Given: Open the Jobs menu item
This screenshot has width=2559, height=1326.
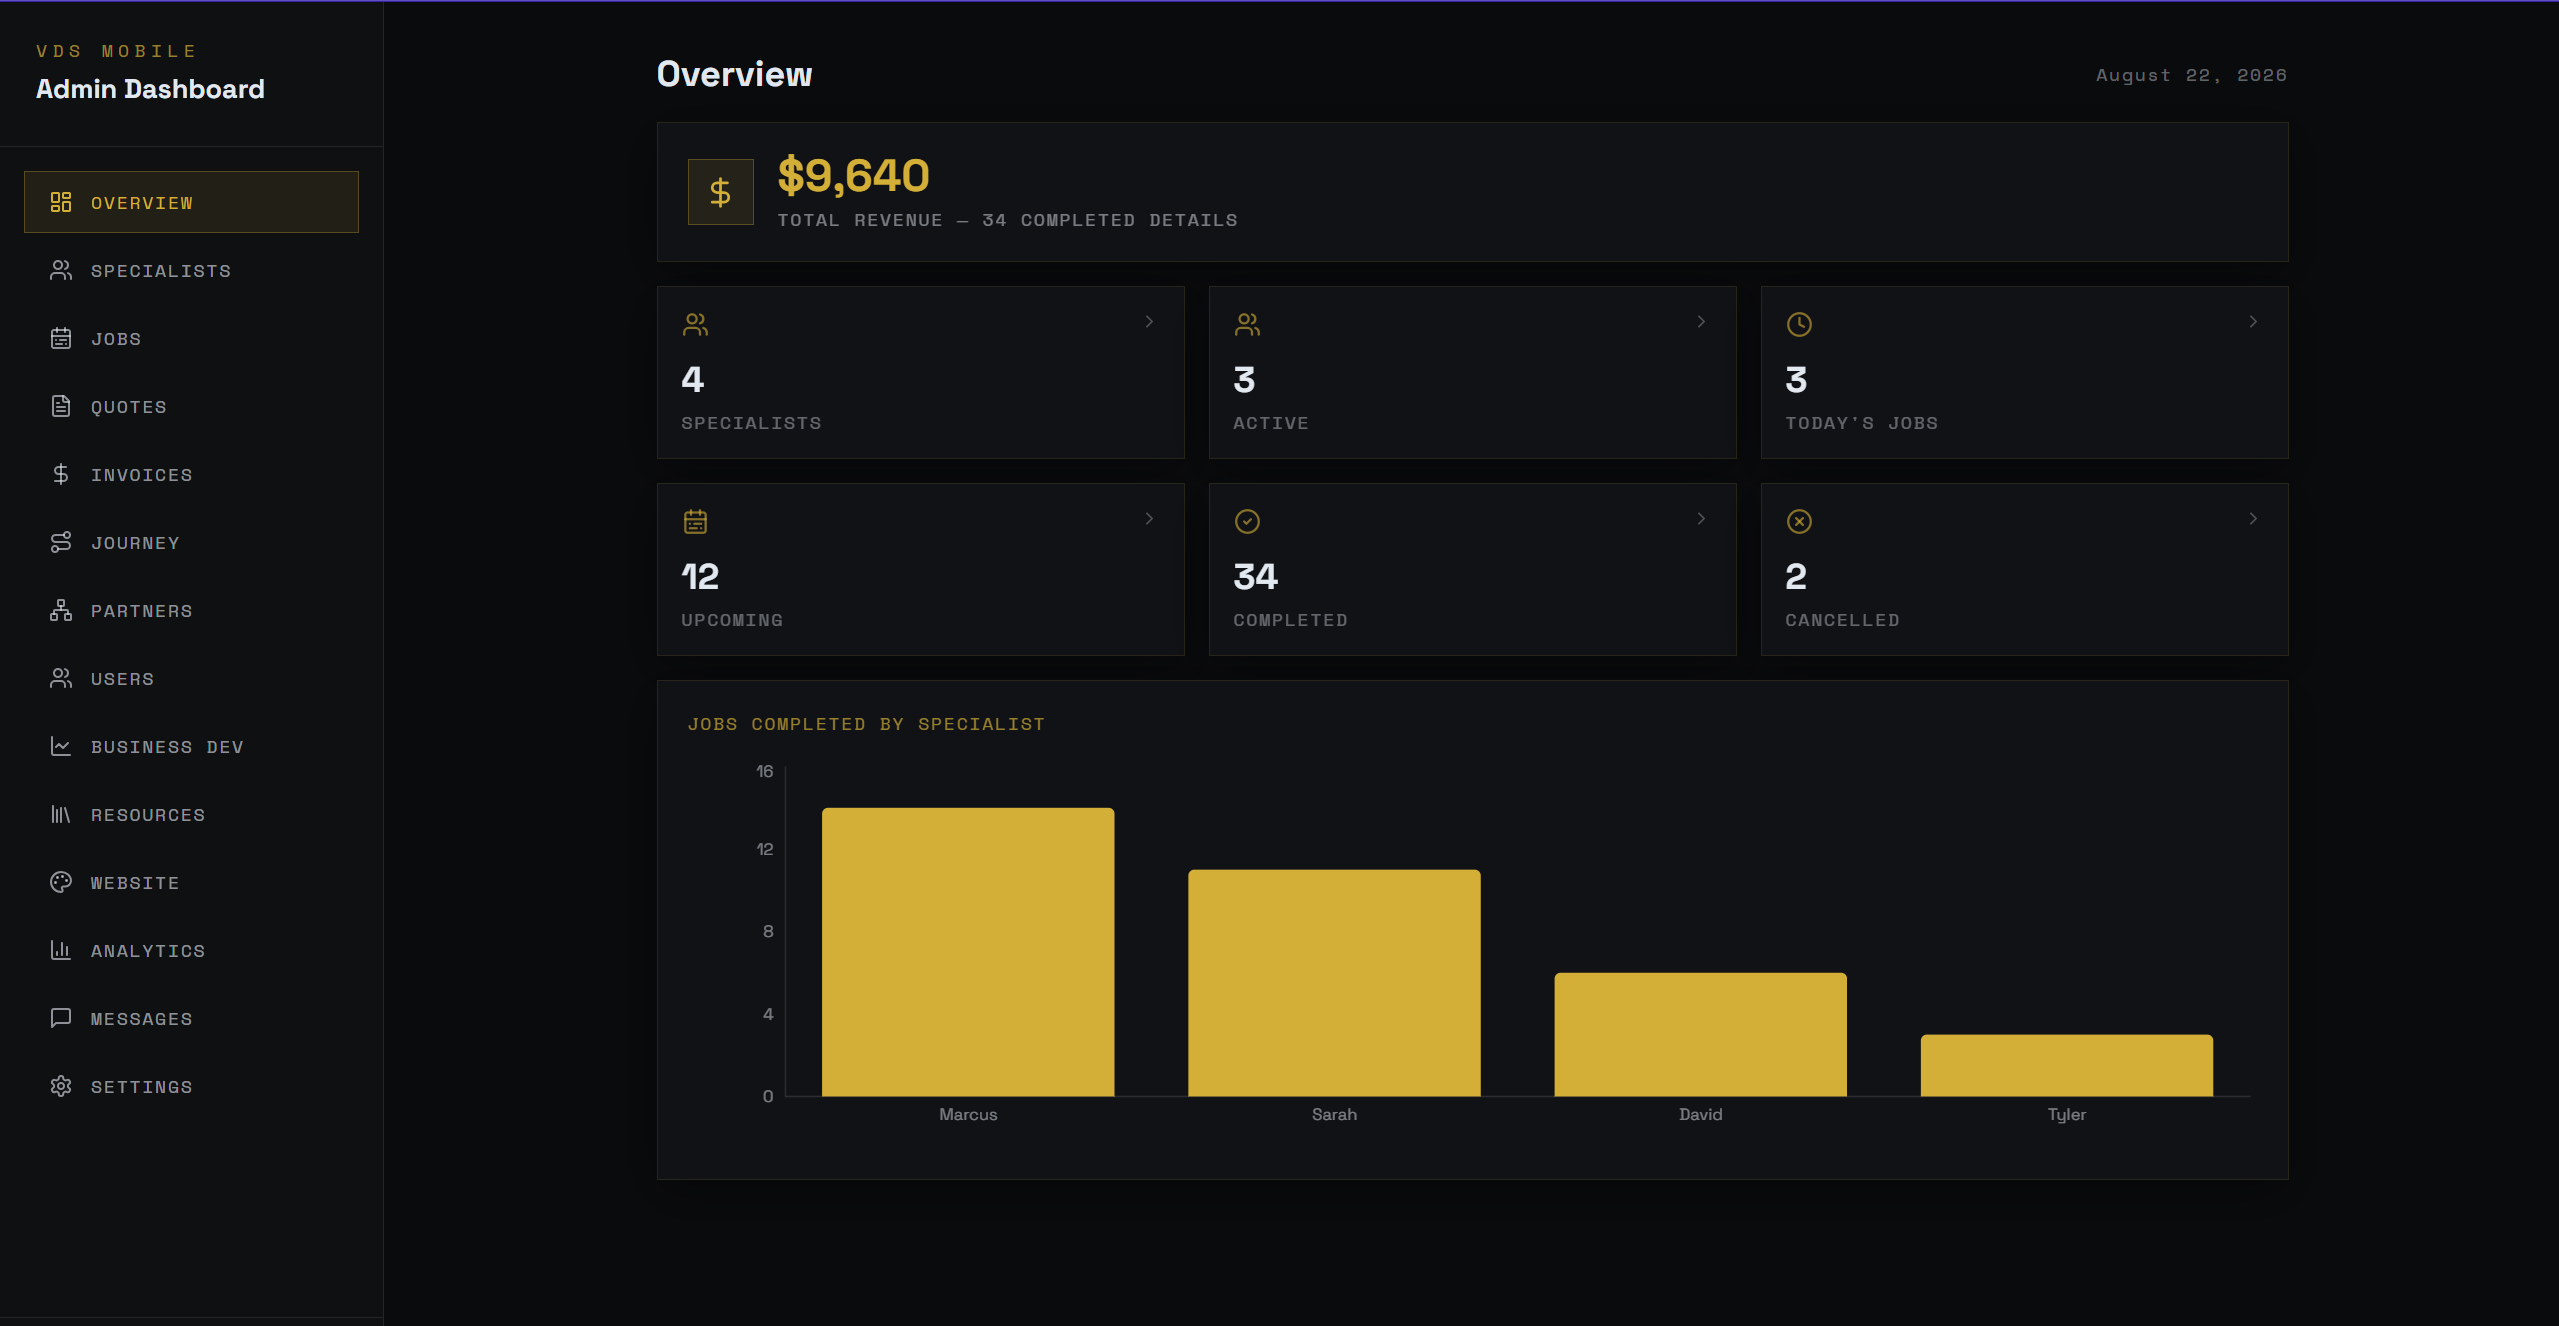Looking at the screenshot, I should coord(191,338).
